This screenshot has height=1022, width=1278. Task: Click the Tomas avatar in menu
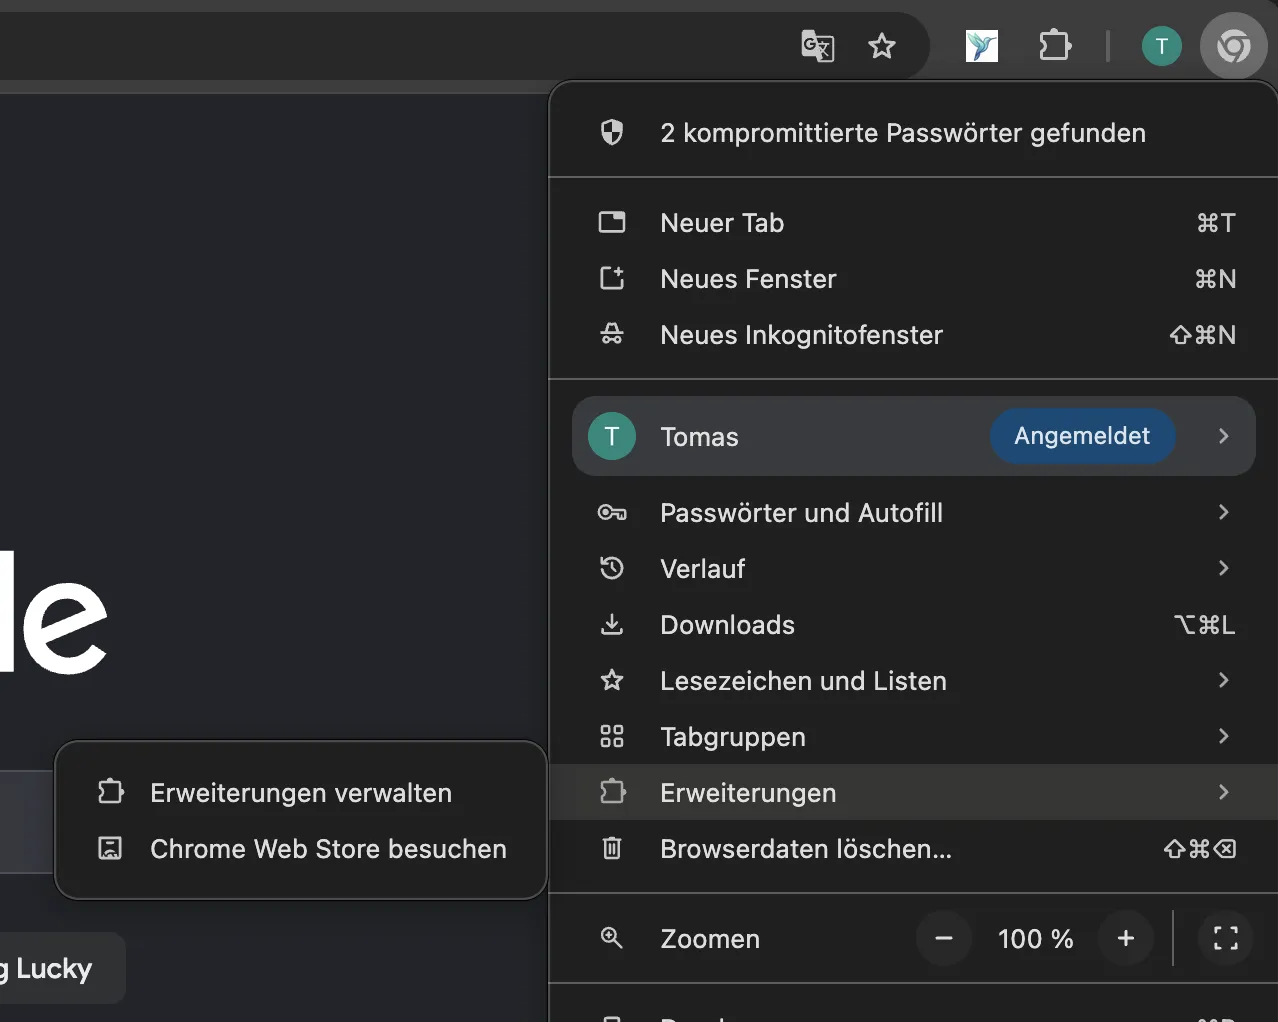[612, 436]
